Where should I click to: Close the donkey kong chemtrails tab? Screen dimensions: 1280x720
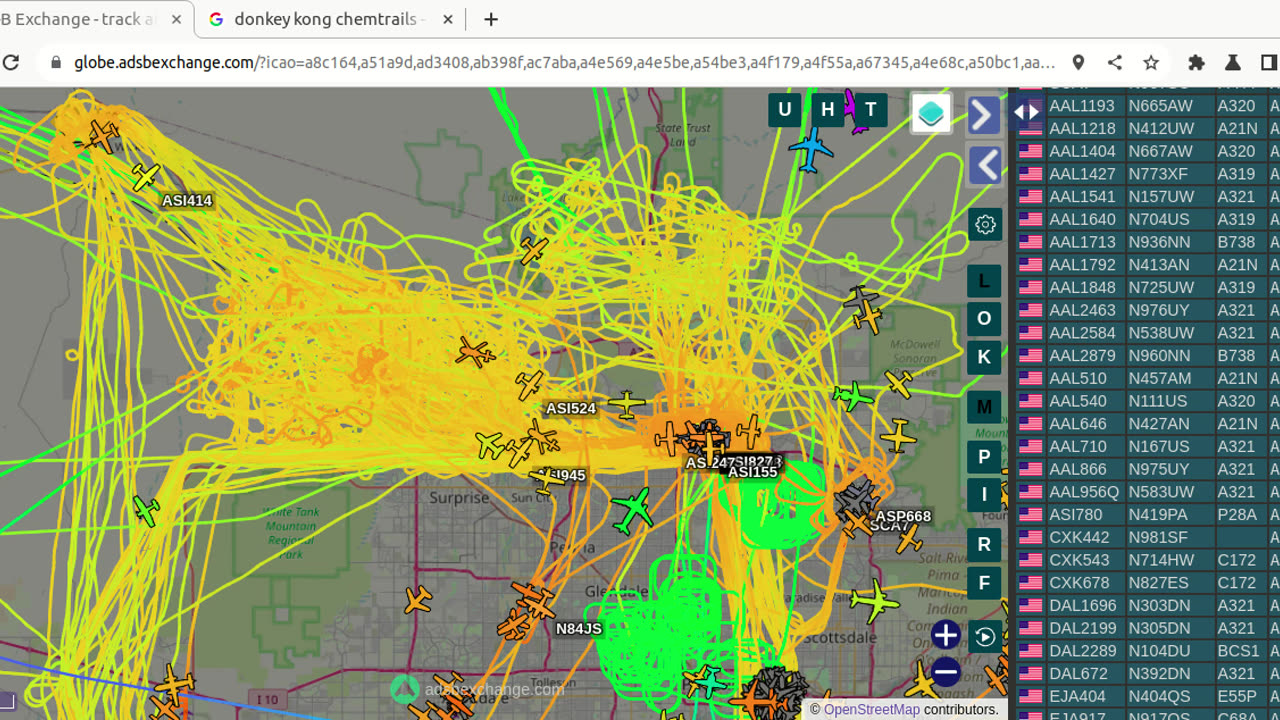point(447,19)
